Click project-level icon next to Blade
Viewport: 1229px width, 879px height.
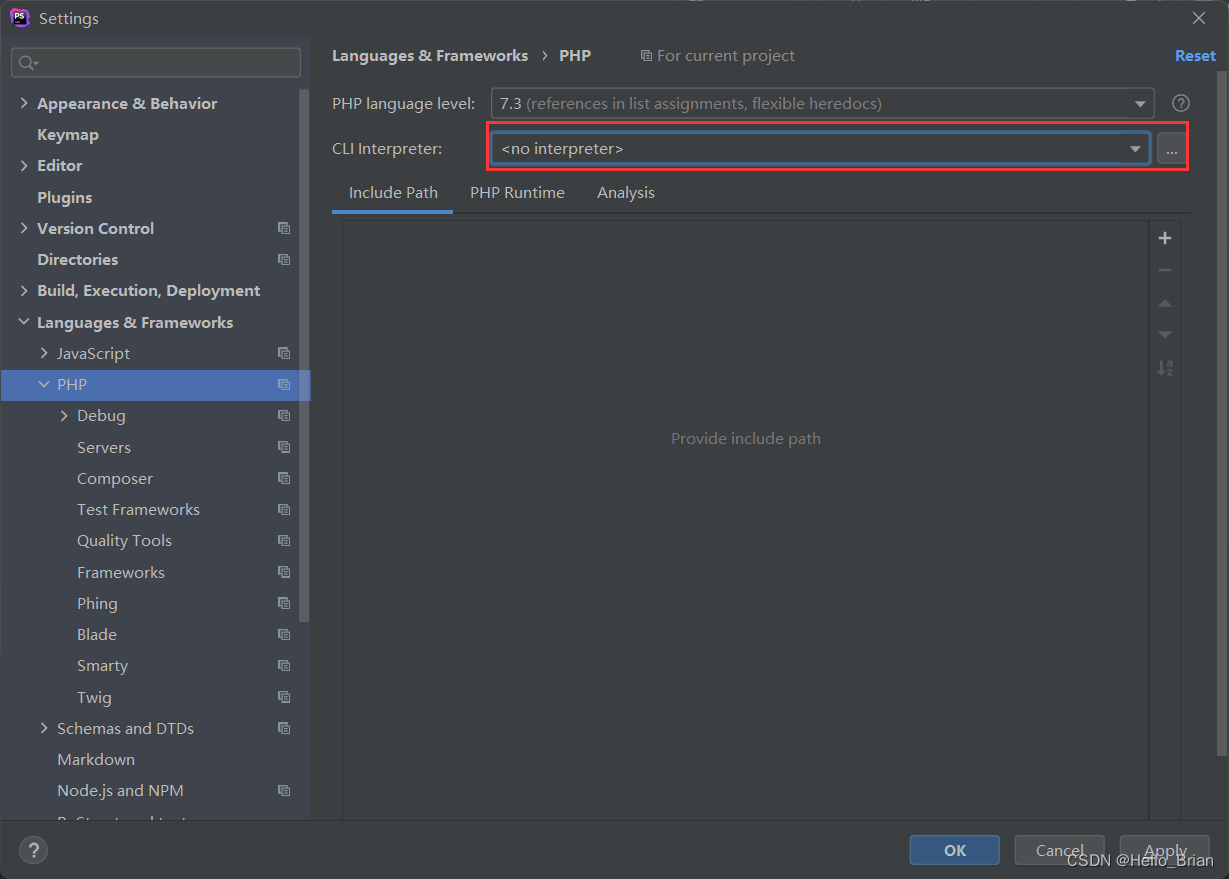(284, 634)
